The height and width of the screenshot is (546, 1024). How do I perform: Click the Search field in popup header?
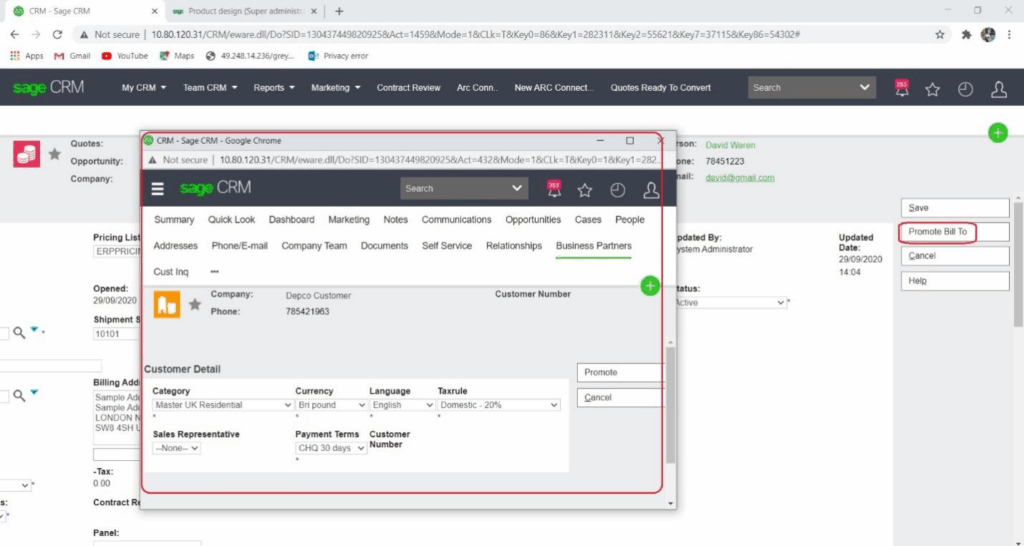pos(455,188)
